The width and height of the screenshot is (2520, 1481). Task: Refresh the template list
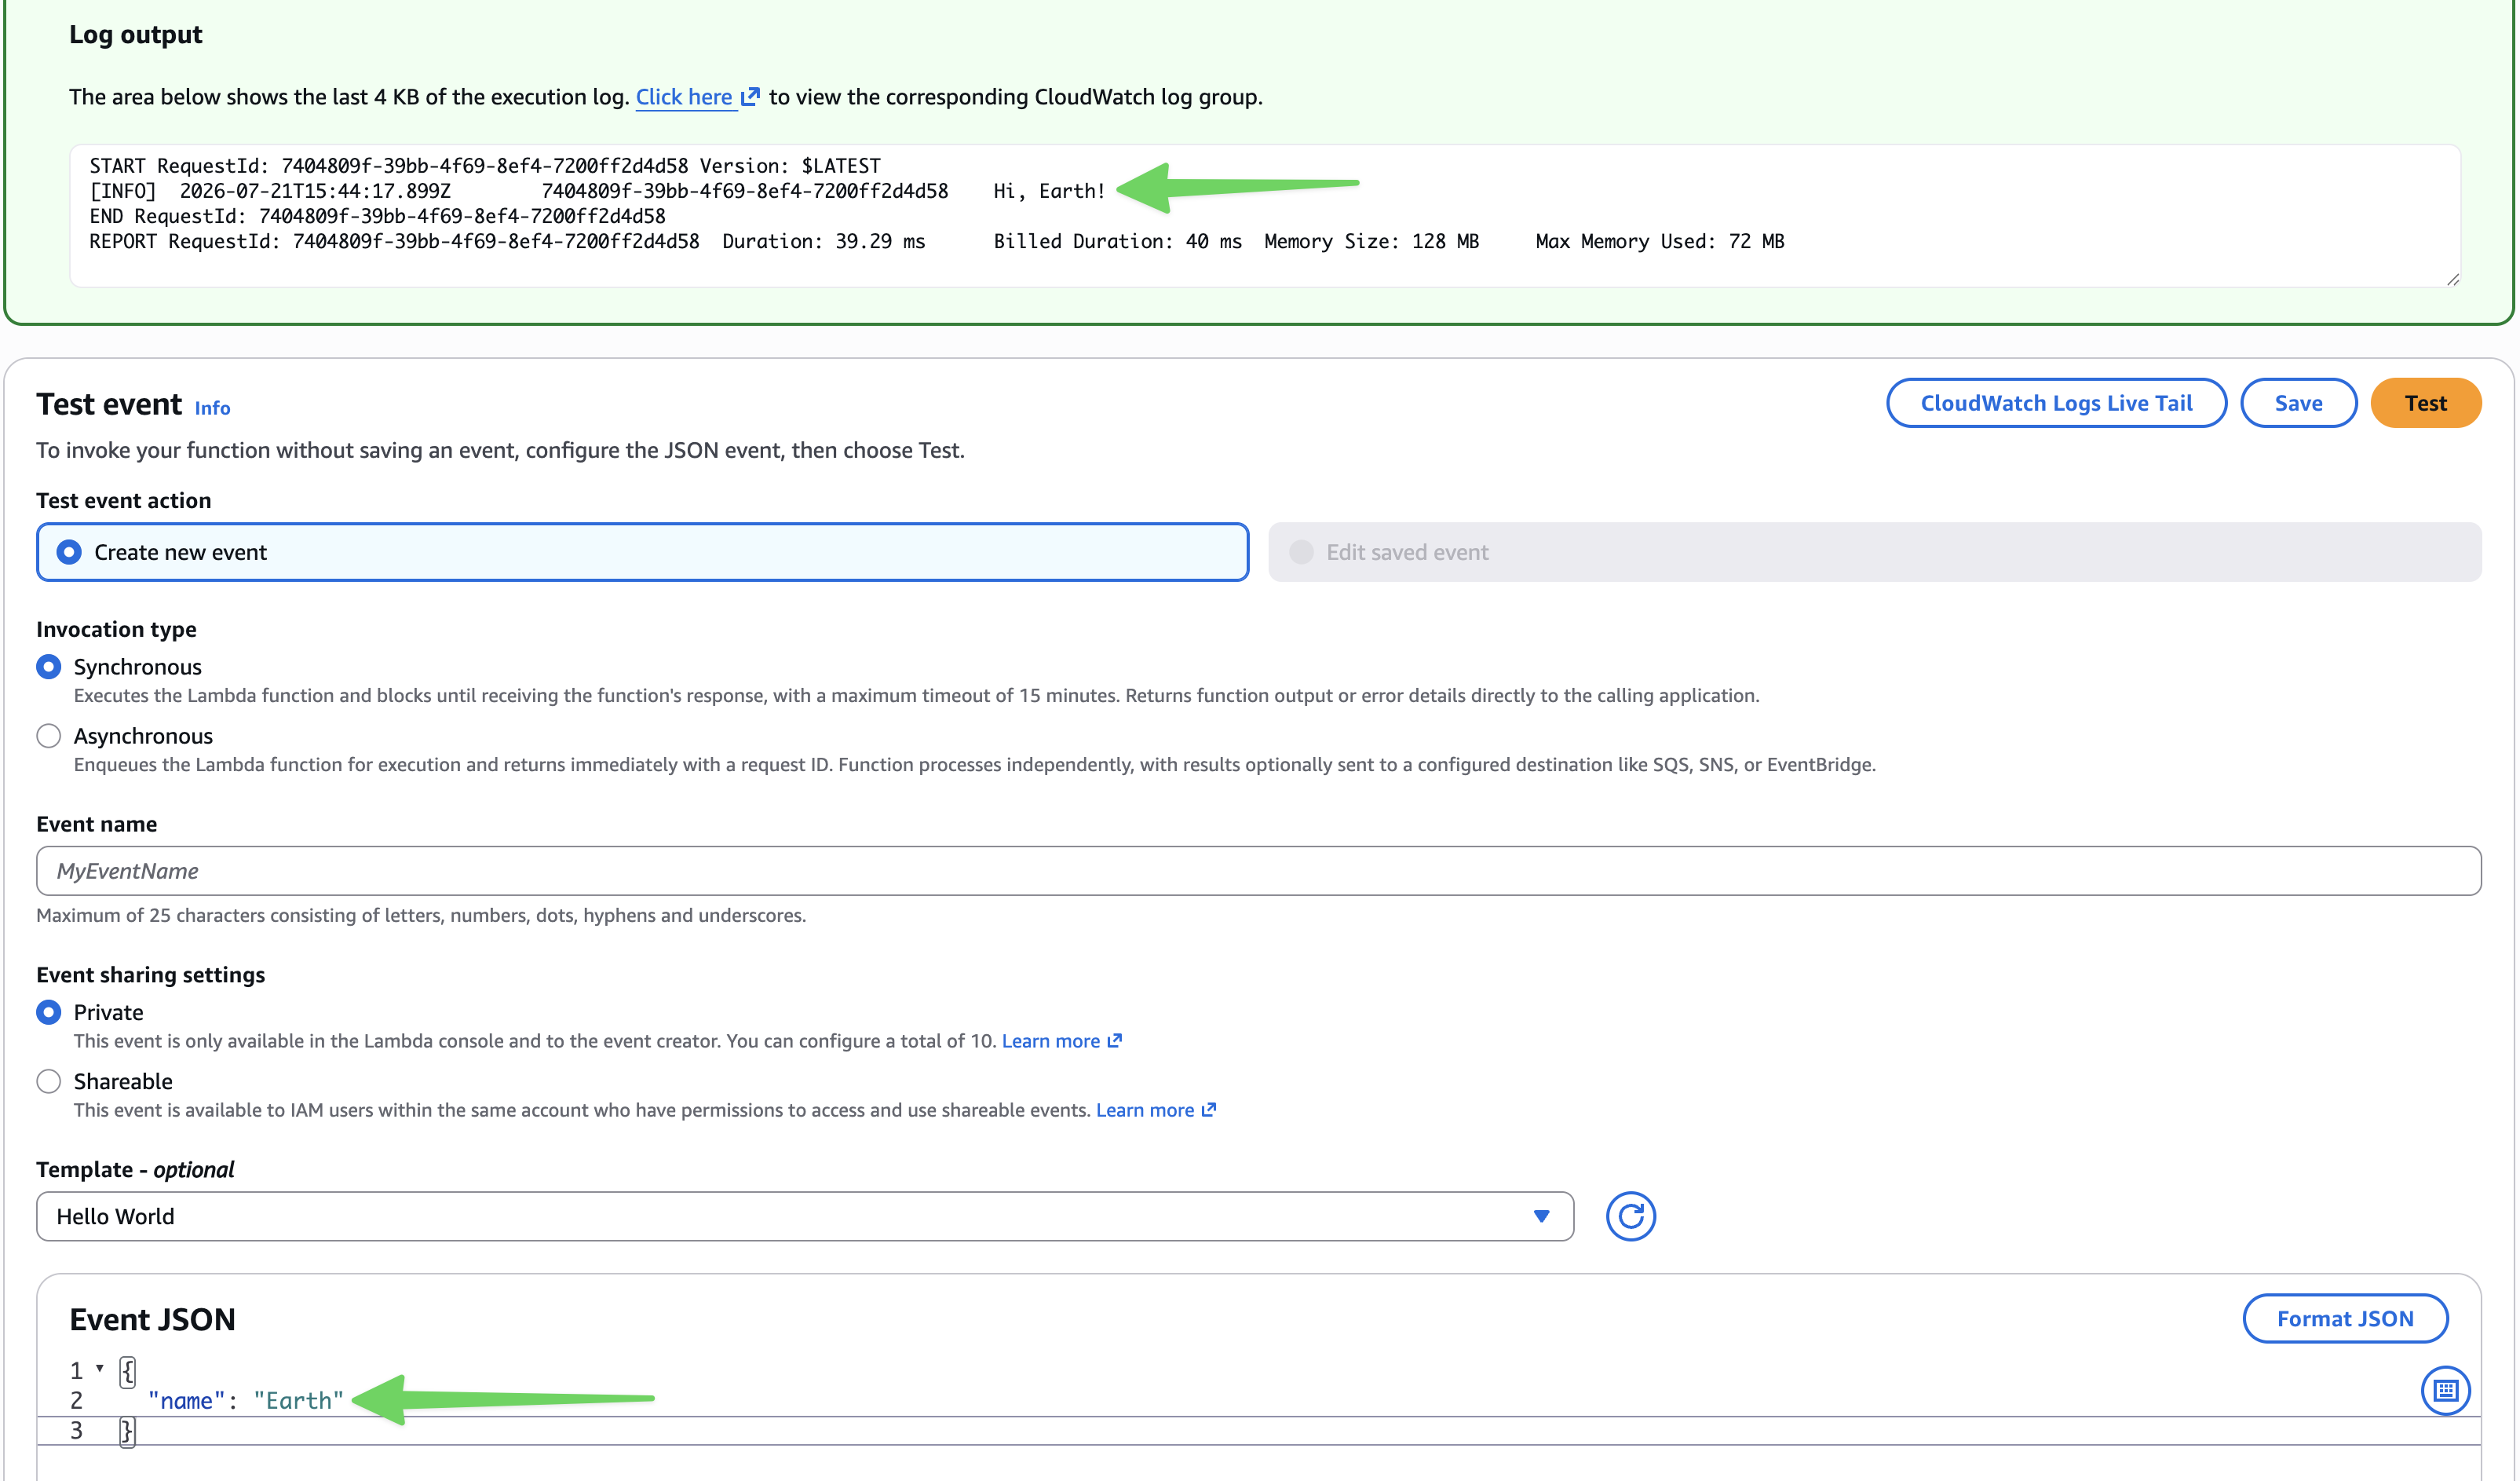pos(1630,1216)
